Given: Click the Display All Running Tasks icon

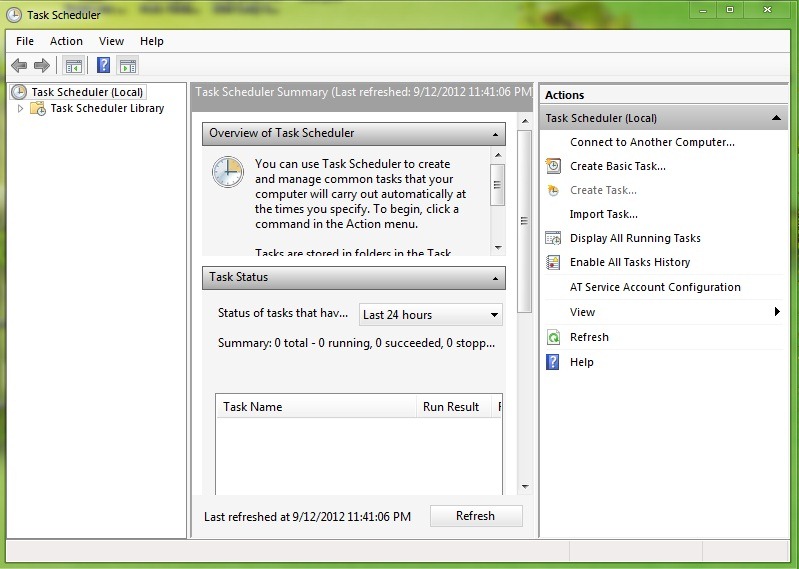Looking at the screenshot, I should (553, 238).
